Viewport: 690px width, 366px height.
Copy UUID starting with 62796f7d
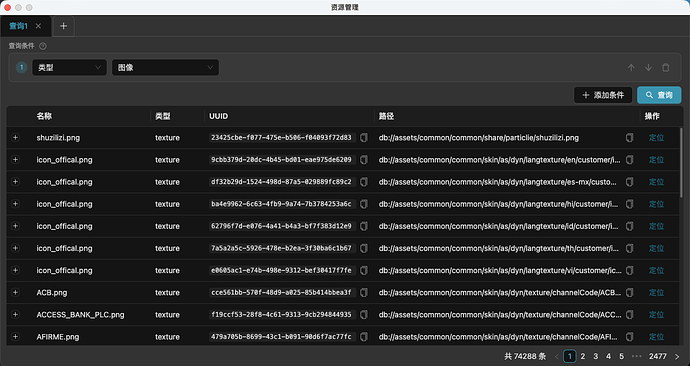[364, 226]
